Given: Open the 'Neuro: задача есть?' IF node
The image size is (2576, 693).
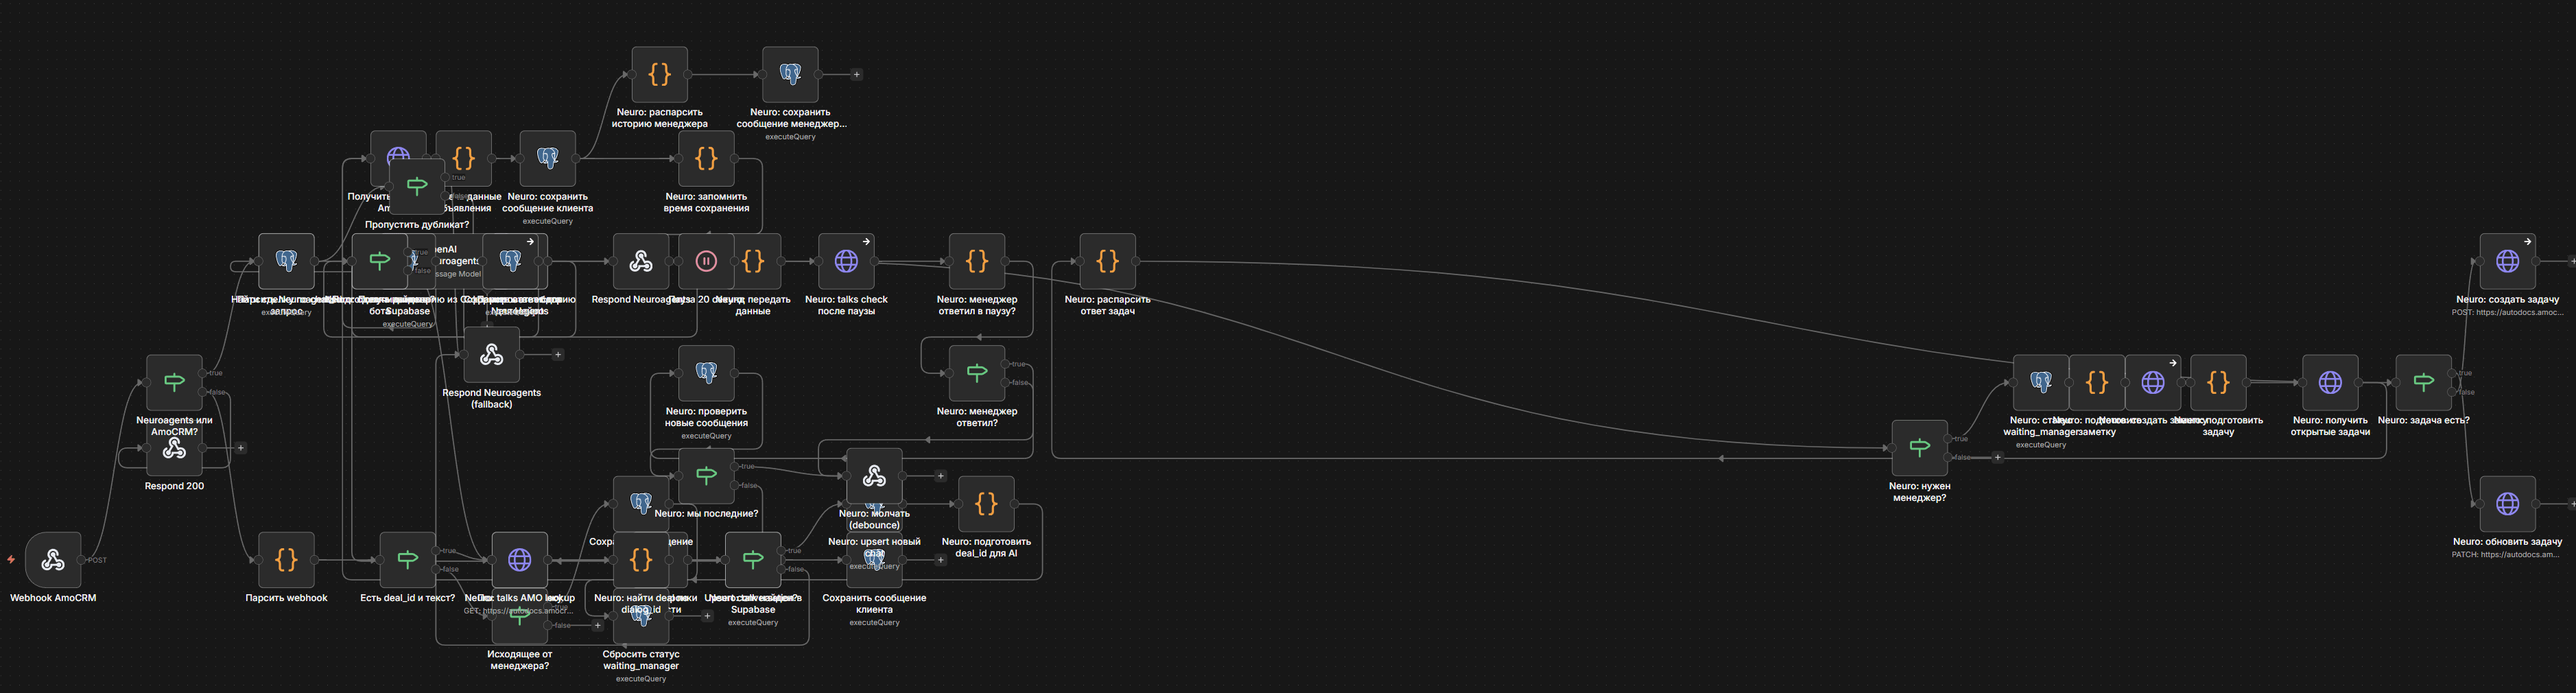Looking at the screenshot, I should pos(2423,382).
